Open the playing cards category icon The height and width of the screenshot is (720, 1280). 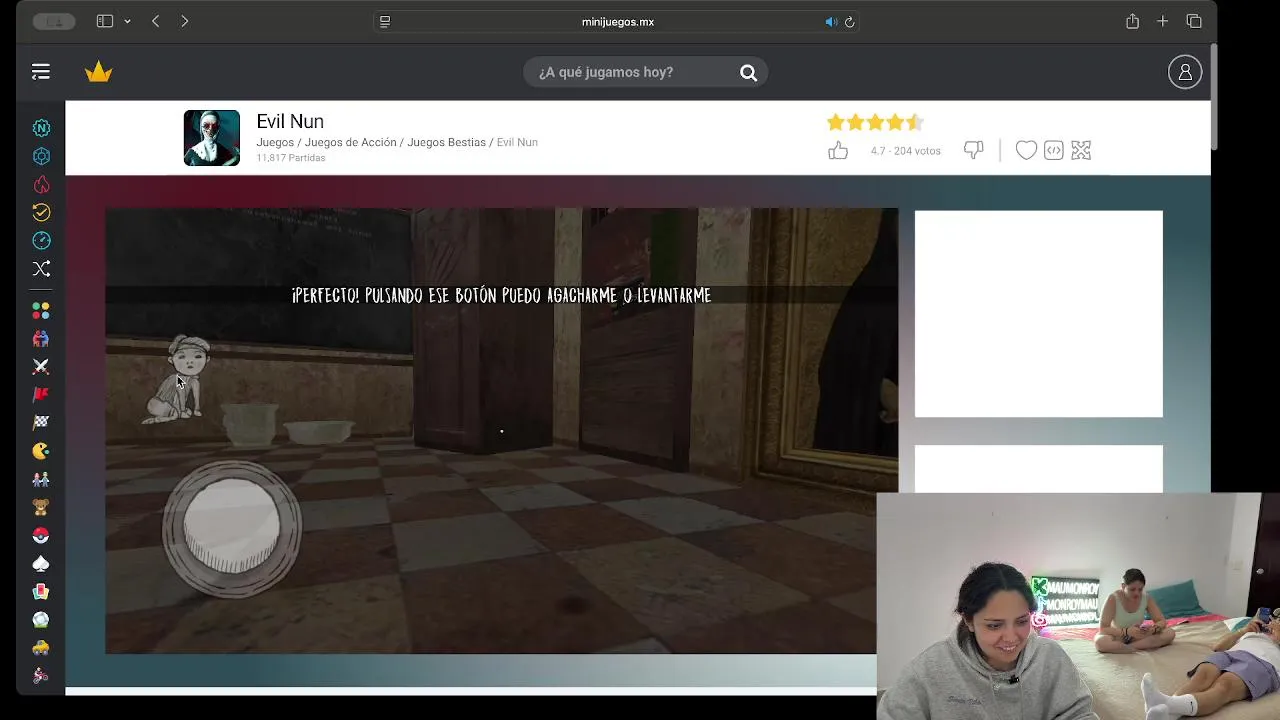tap(41, 592)
